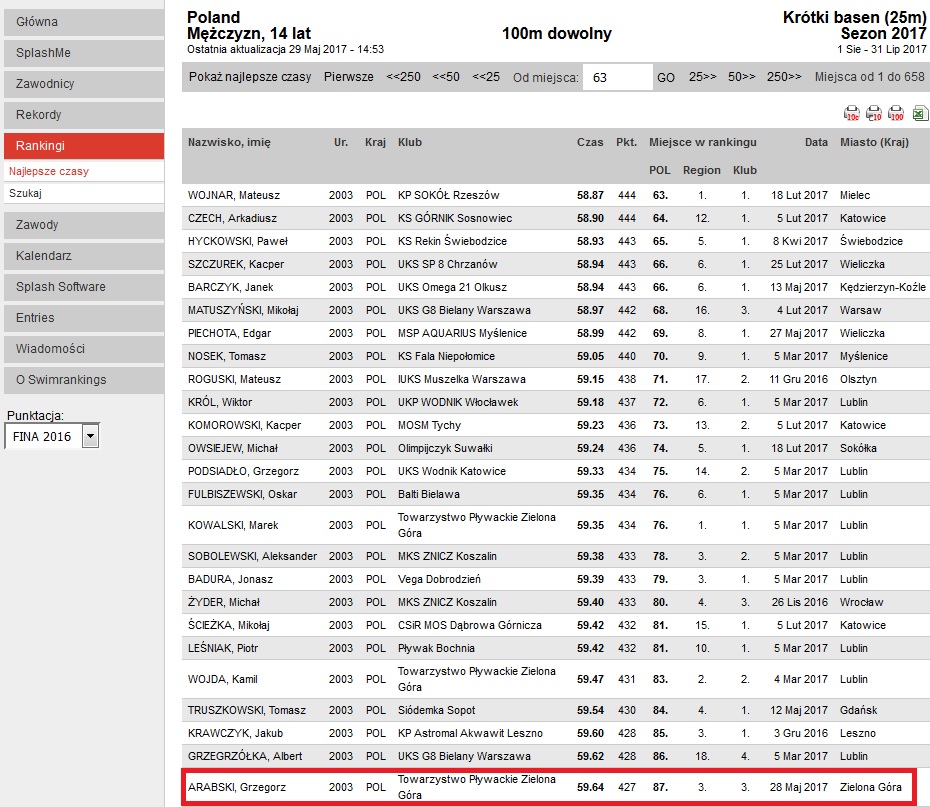
Task: Open club KP Astromal Akwawit Leszno
Action: pos(470,733)
